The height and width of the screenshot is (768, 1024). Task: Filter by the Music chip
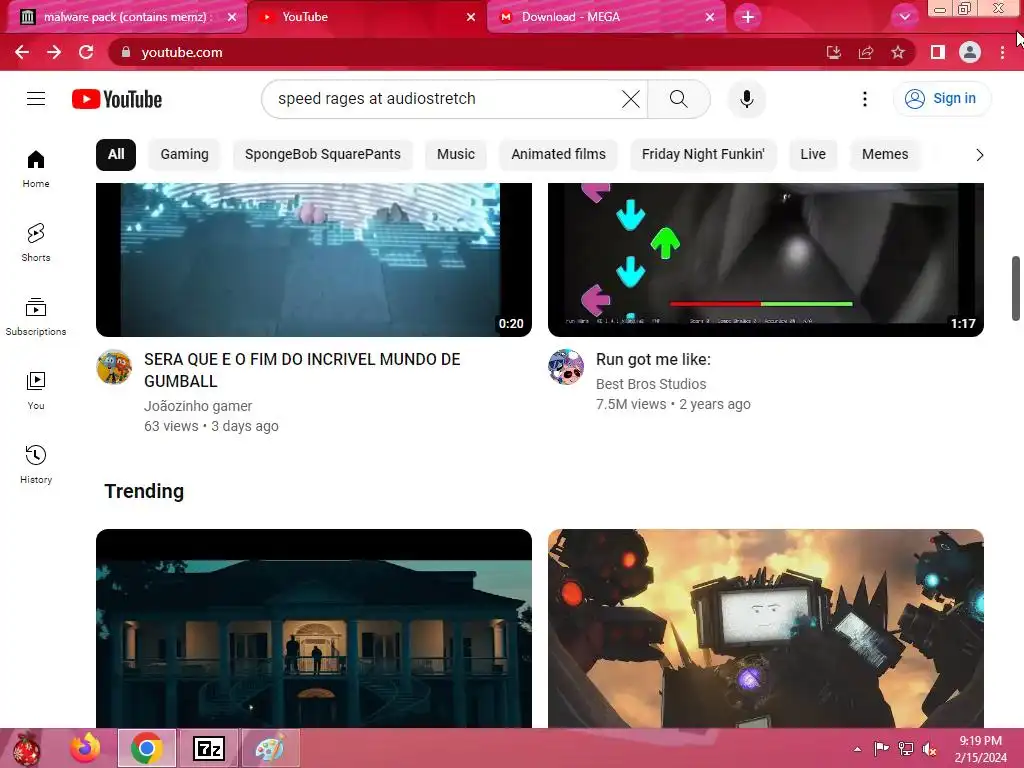(x=456, y=155)
